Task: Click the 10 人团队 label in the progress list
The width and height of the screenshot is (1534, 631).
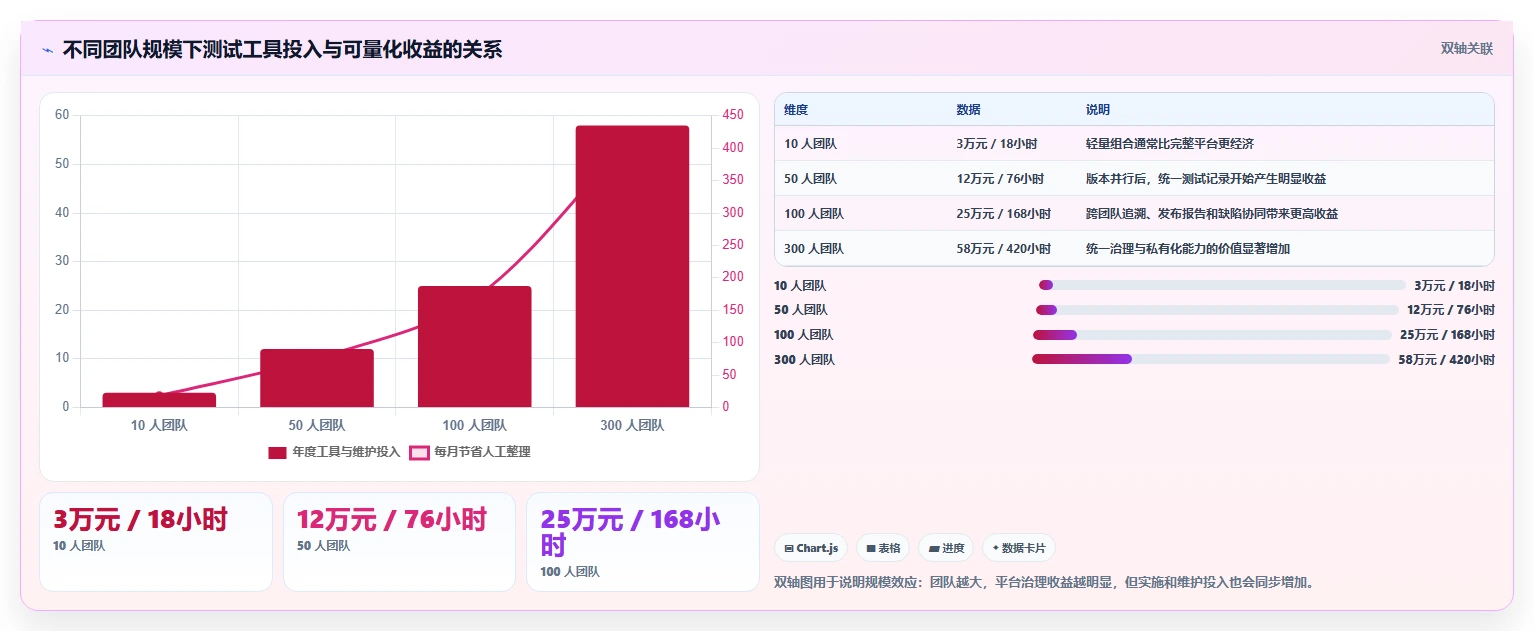Action: [x=800, y=286]
